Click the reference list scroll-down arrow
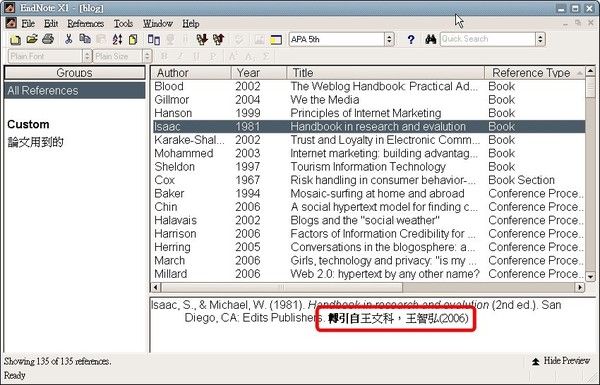 click(590, 276)
